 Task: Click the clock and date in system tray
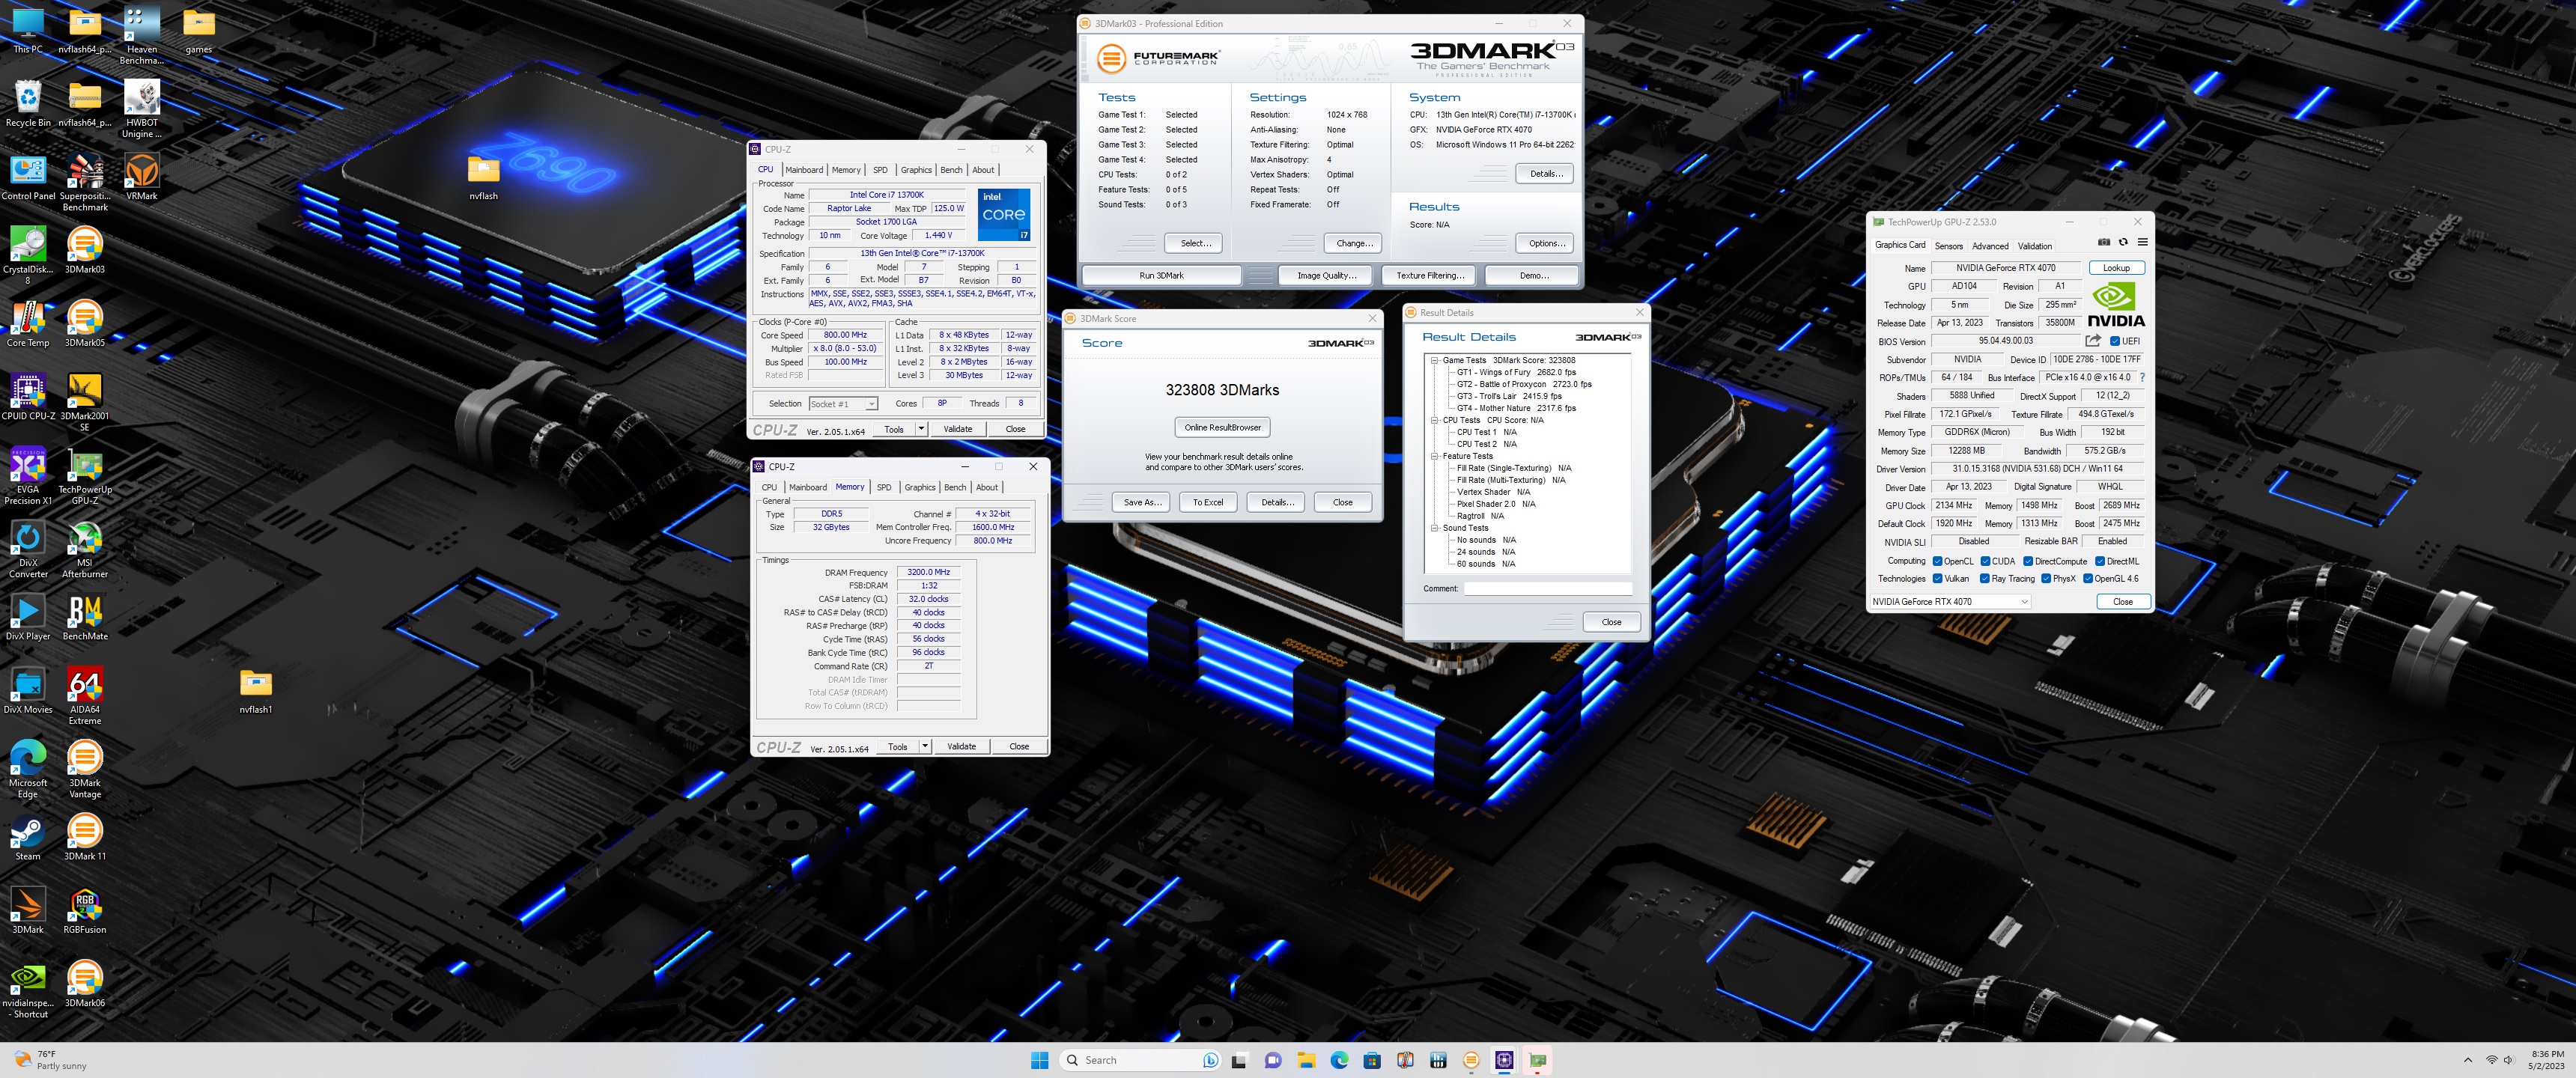[2546, 1060]
